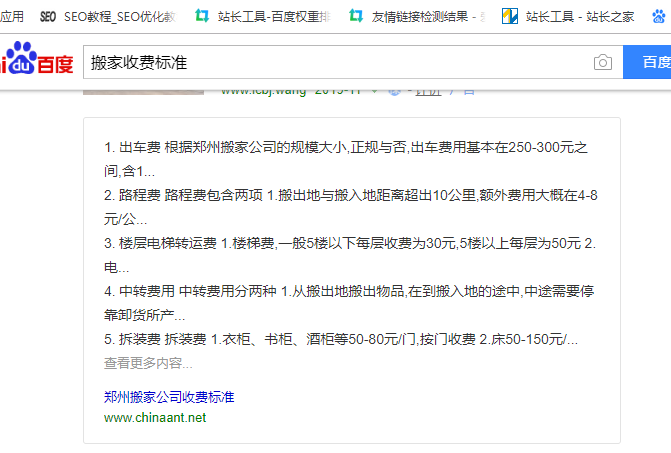The width and height of the screenshot is (671, 453).
Task: Click item 2 路程费 text
Action: (x=350, y=207)
